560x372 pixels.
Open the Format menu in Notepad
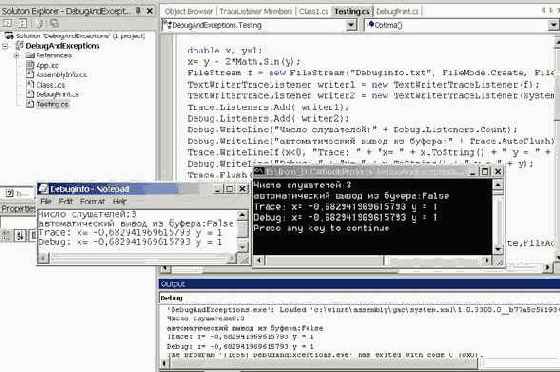coord(92,201)
